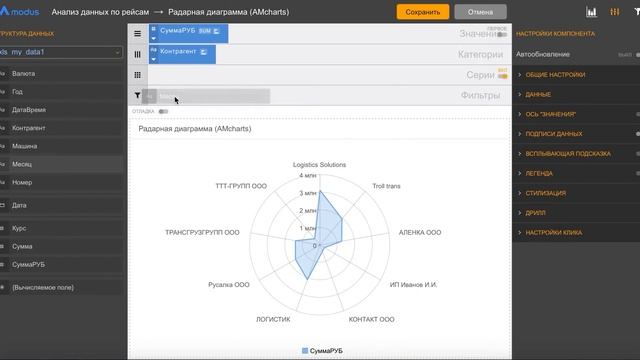
Task: Select the СуммаРУБ field in the data structure
Action: point(61,264)
